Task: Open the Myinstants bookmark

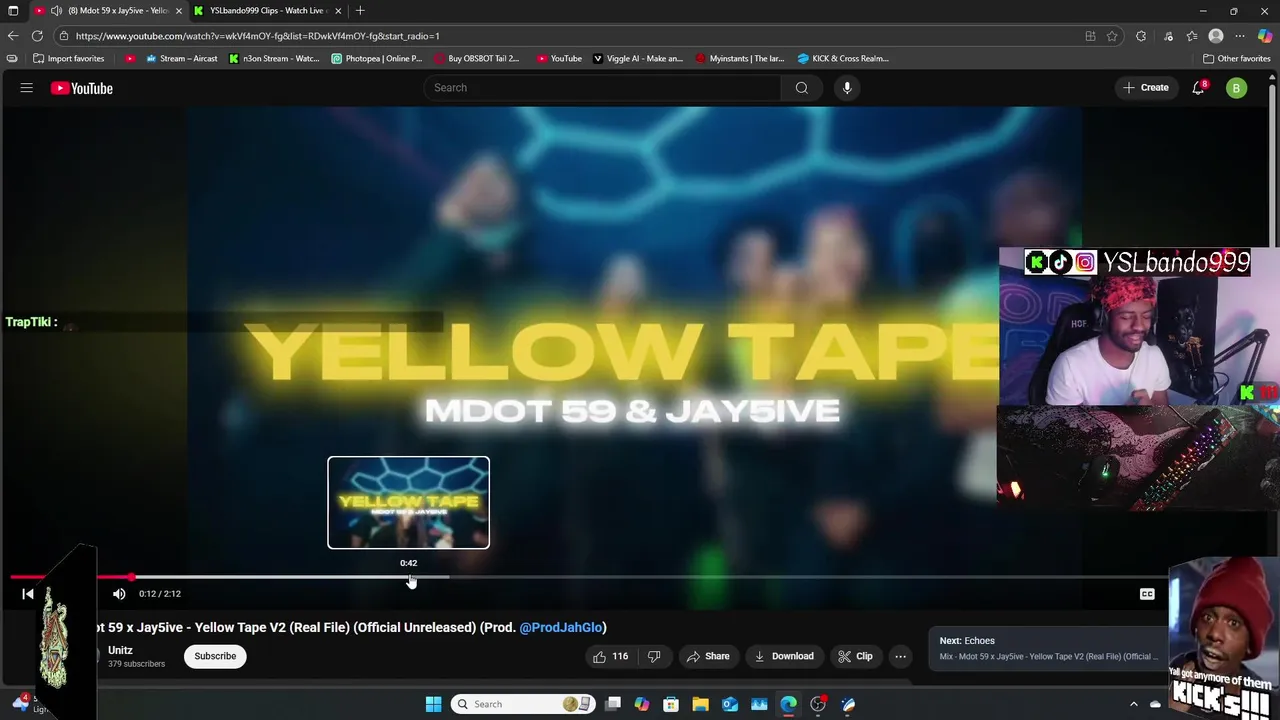Action: pos(740,59)
